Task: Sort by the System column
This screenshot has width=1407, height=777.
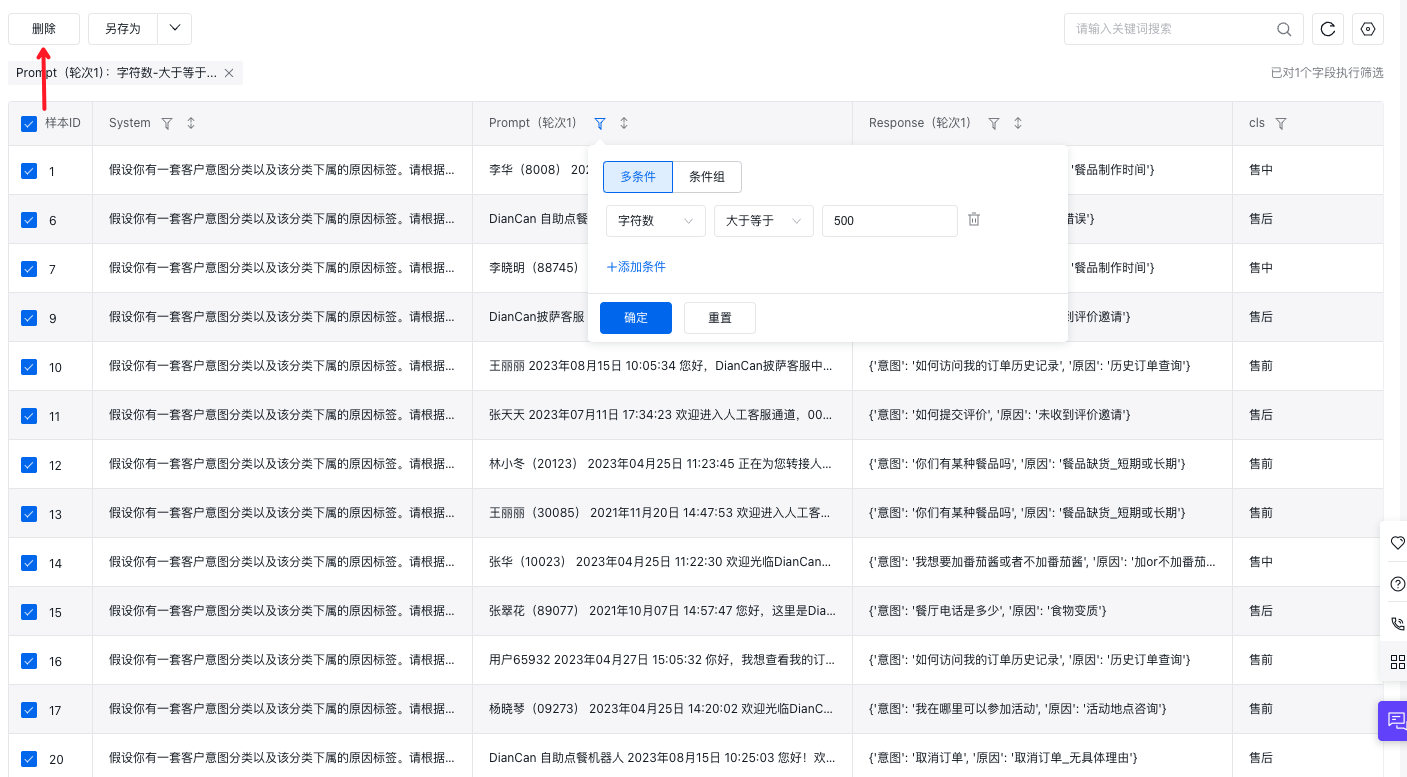Action: [191, 123]
